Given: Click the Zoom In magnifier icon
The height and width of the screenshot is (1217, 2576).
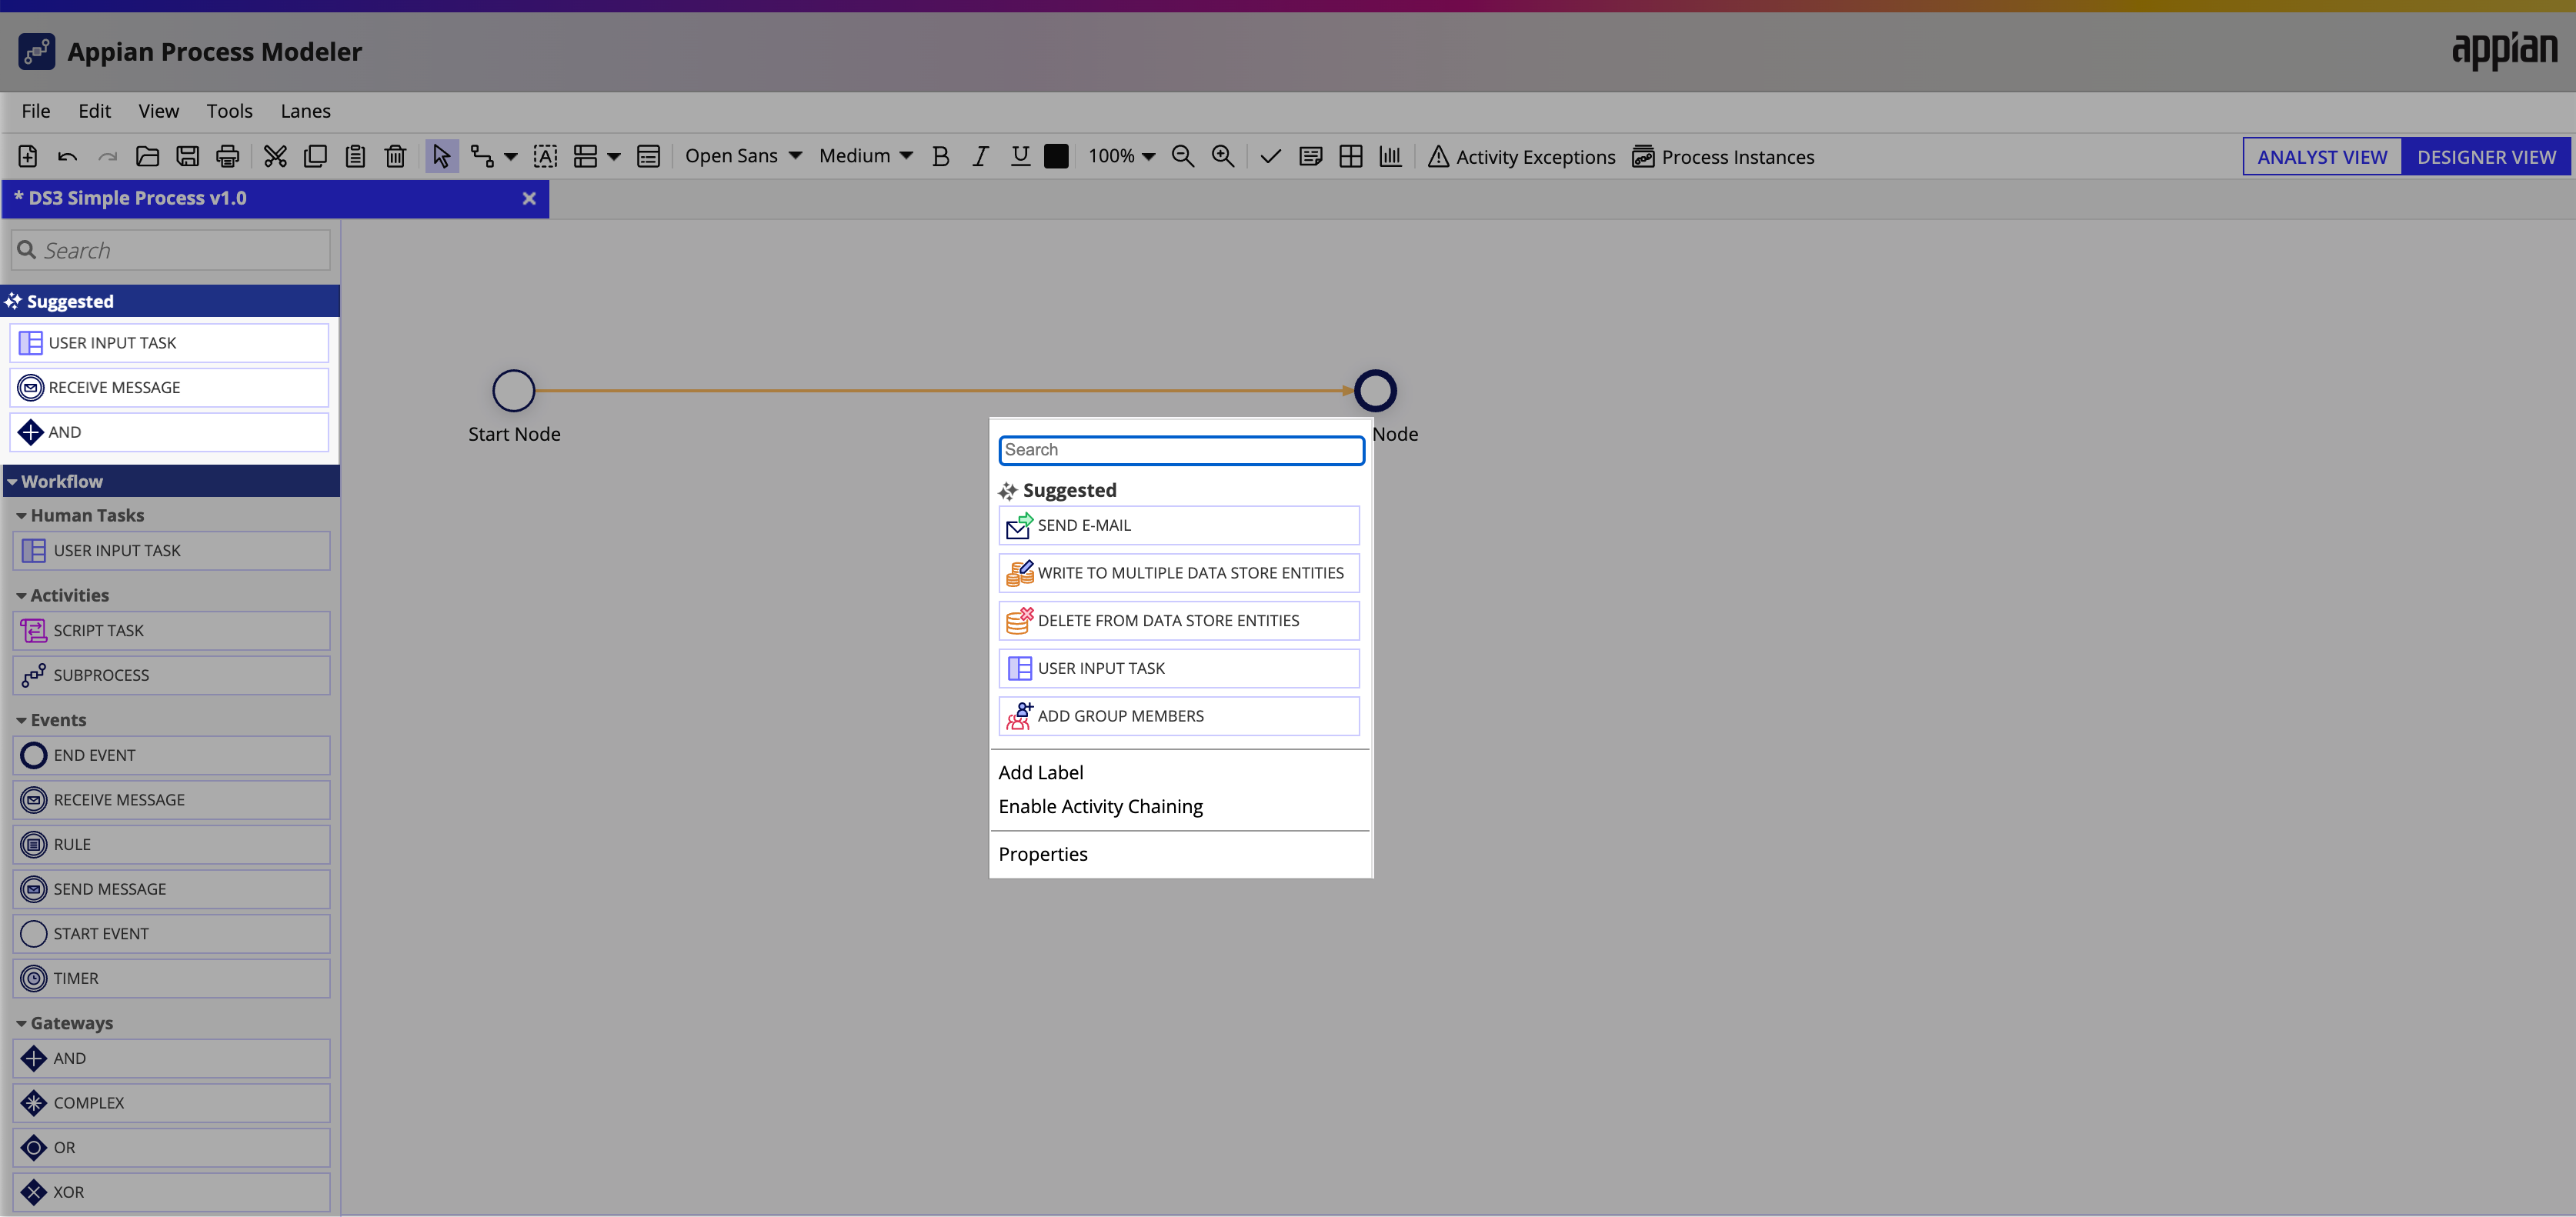Looking at the screenshot, I should 1222,156.
